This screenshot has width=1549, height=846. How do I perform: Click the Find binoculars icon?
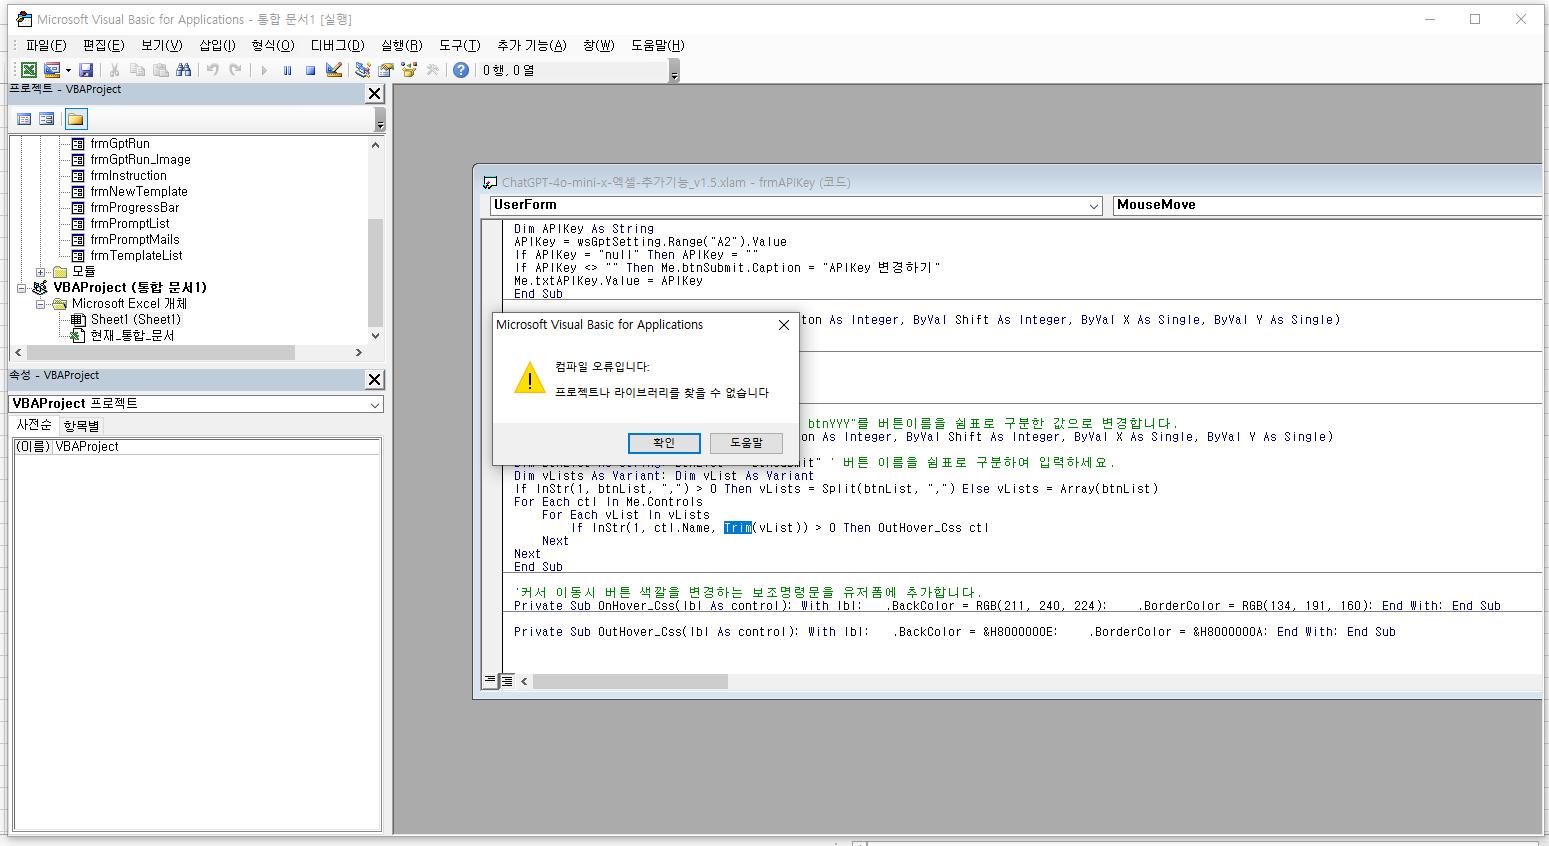click(x=183, y=70)
